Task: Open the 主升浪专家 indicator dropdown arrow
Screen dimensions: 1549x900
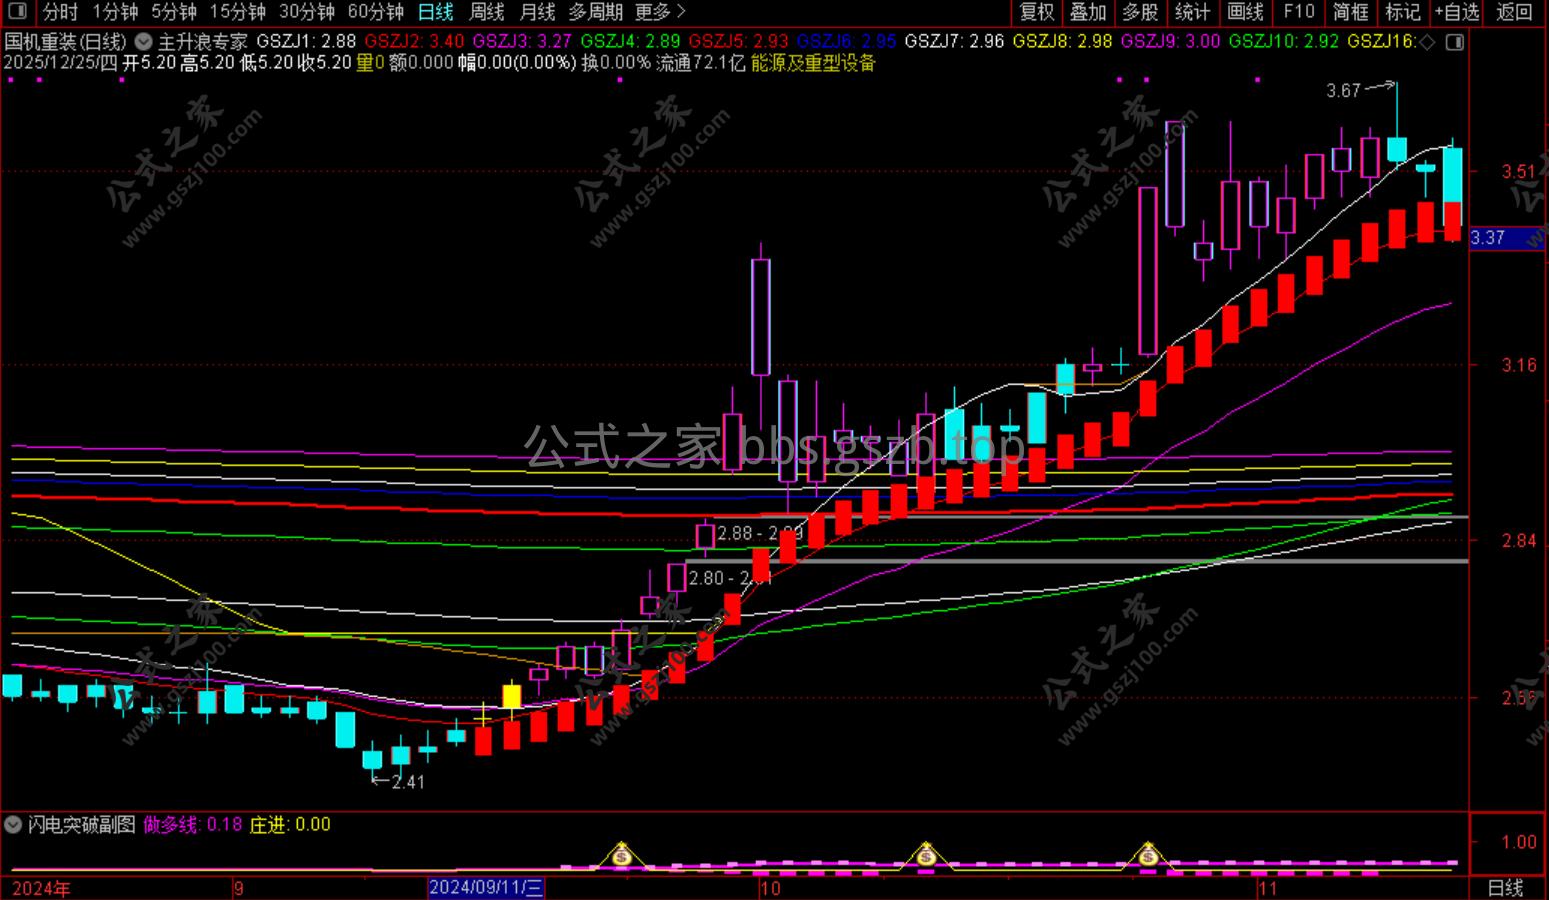Action: click(143, 42)
